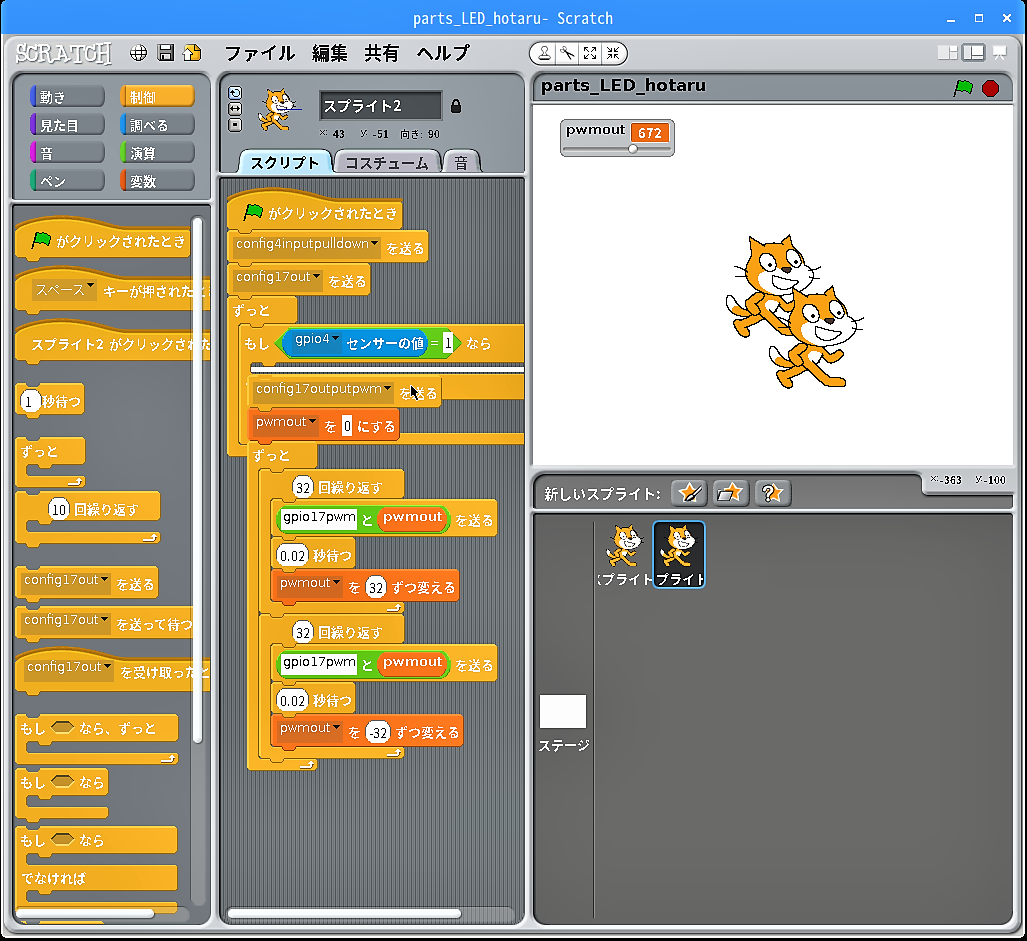This screenshot has width=1027, height=941.
Task: Click the スプライト2 がクリックされたとき palette block
Action: click(x=113, y=344)
